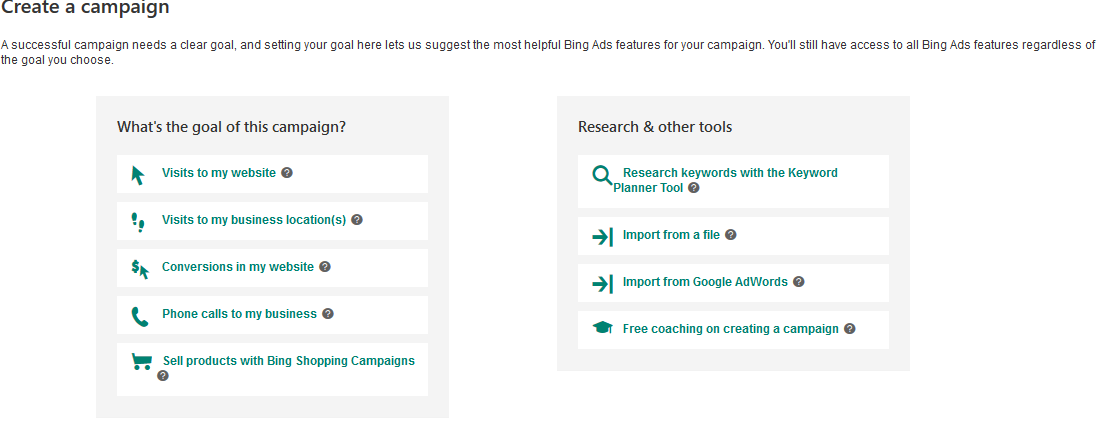Image resolution: width=1103 pixels, height=448 pixels.
Task: Click the graduation cap coaching icon
Action: [x=602, y=328]
